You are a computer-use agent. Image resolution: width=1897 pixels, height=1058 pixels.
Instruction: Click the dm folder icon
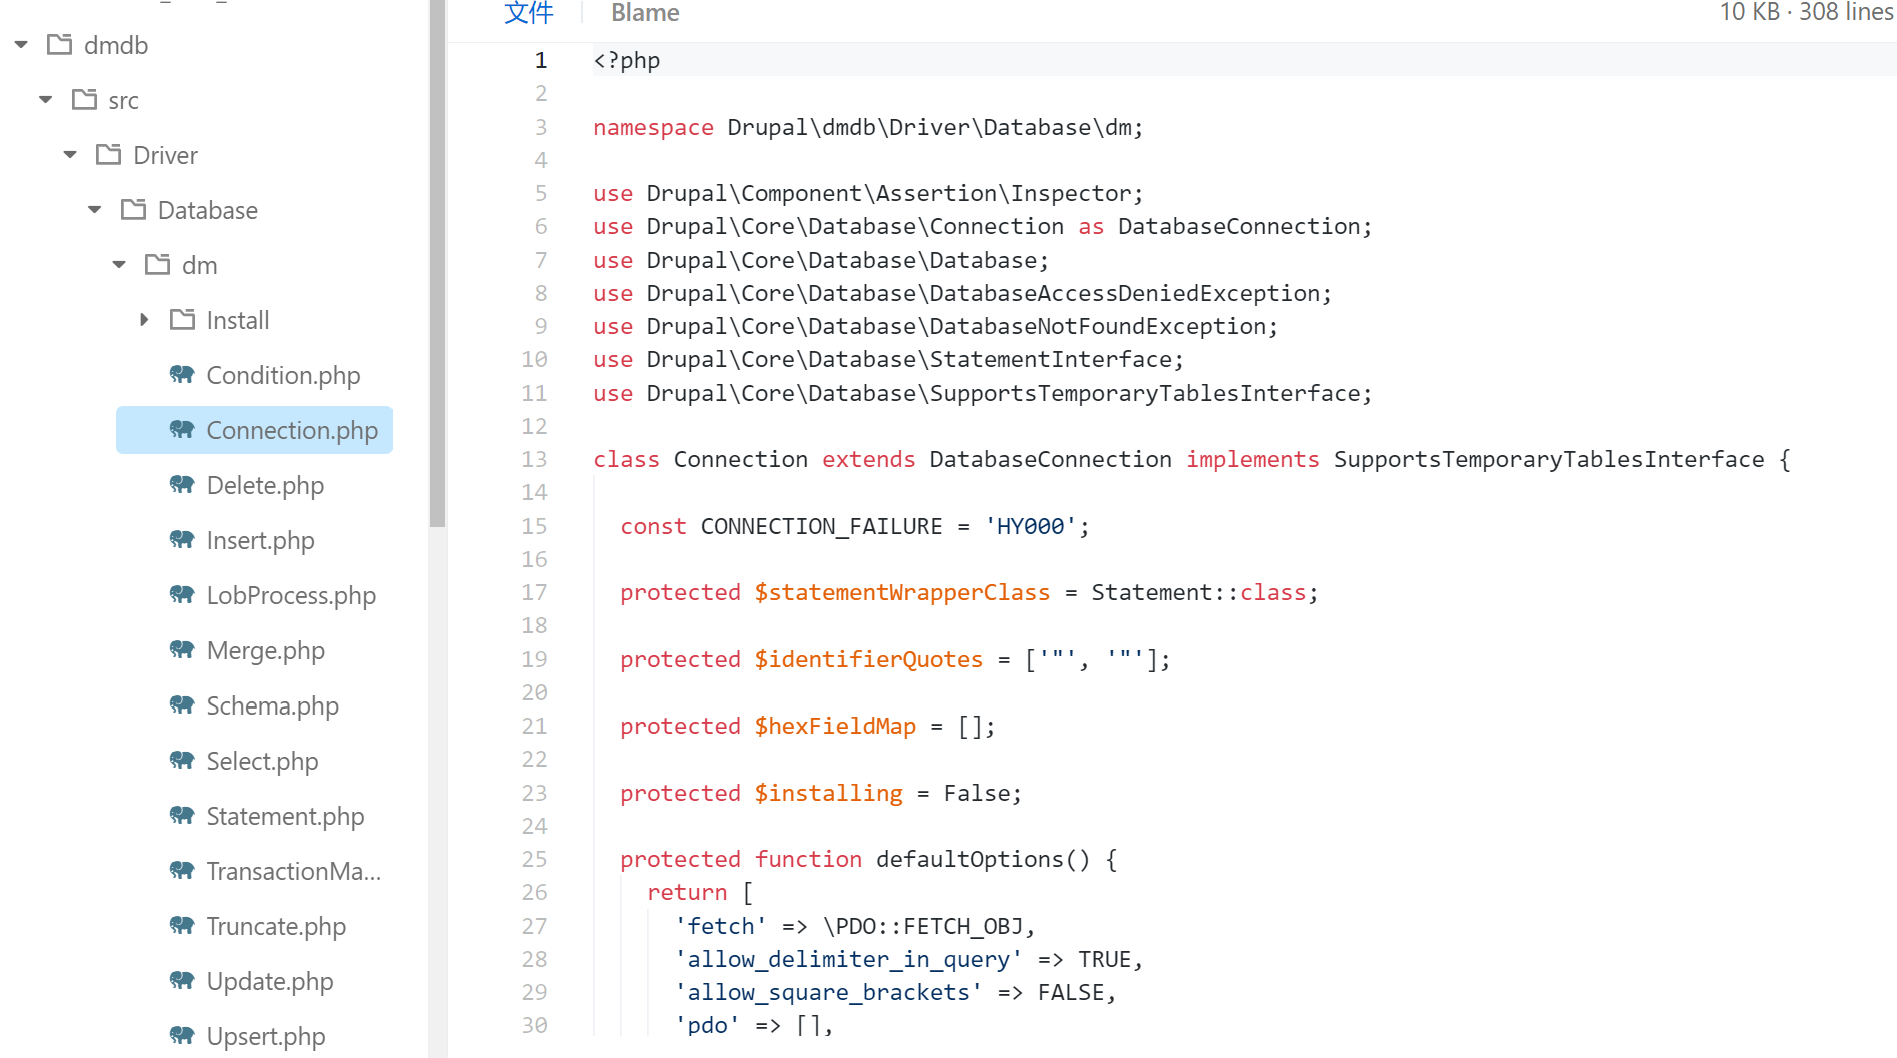158,264
